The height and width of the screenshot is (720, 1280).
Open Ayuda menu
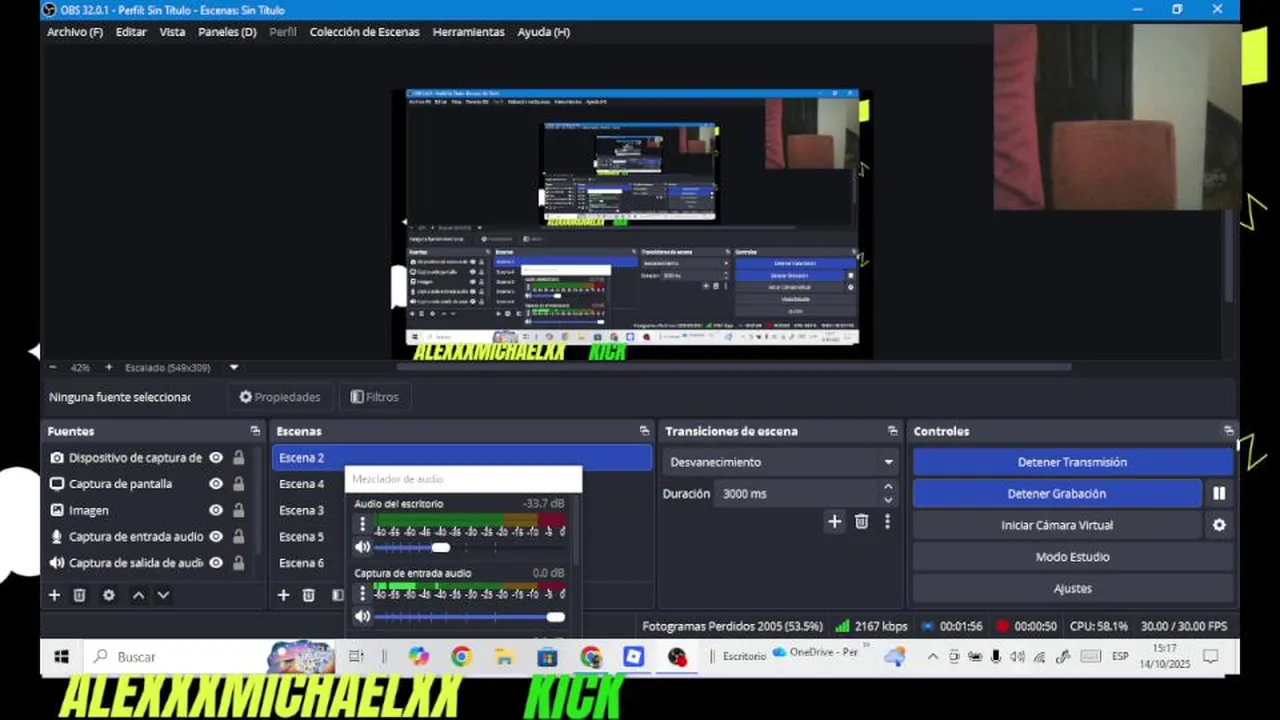click(543, 32)
